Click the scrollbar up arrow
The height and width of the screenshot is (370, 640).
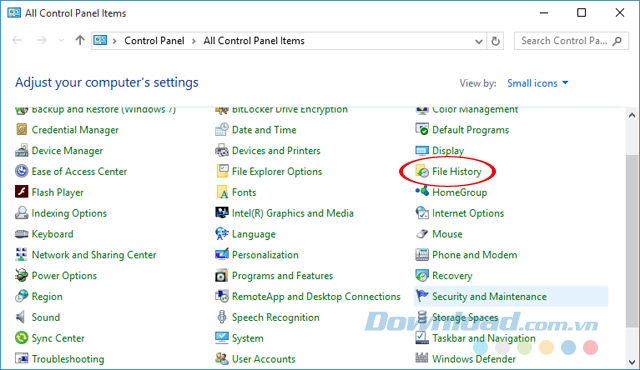[632, 115]
